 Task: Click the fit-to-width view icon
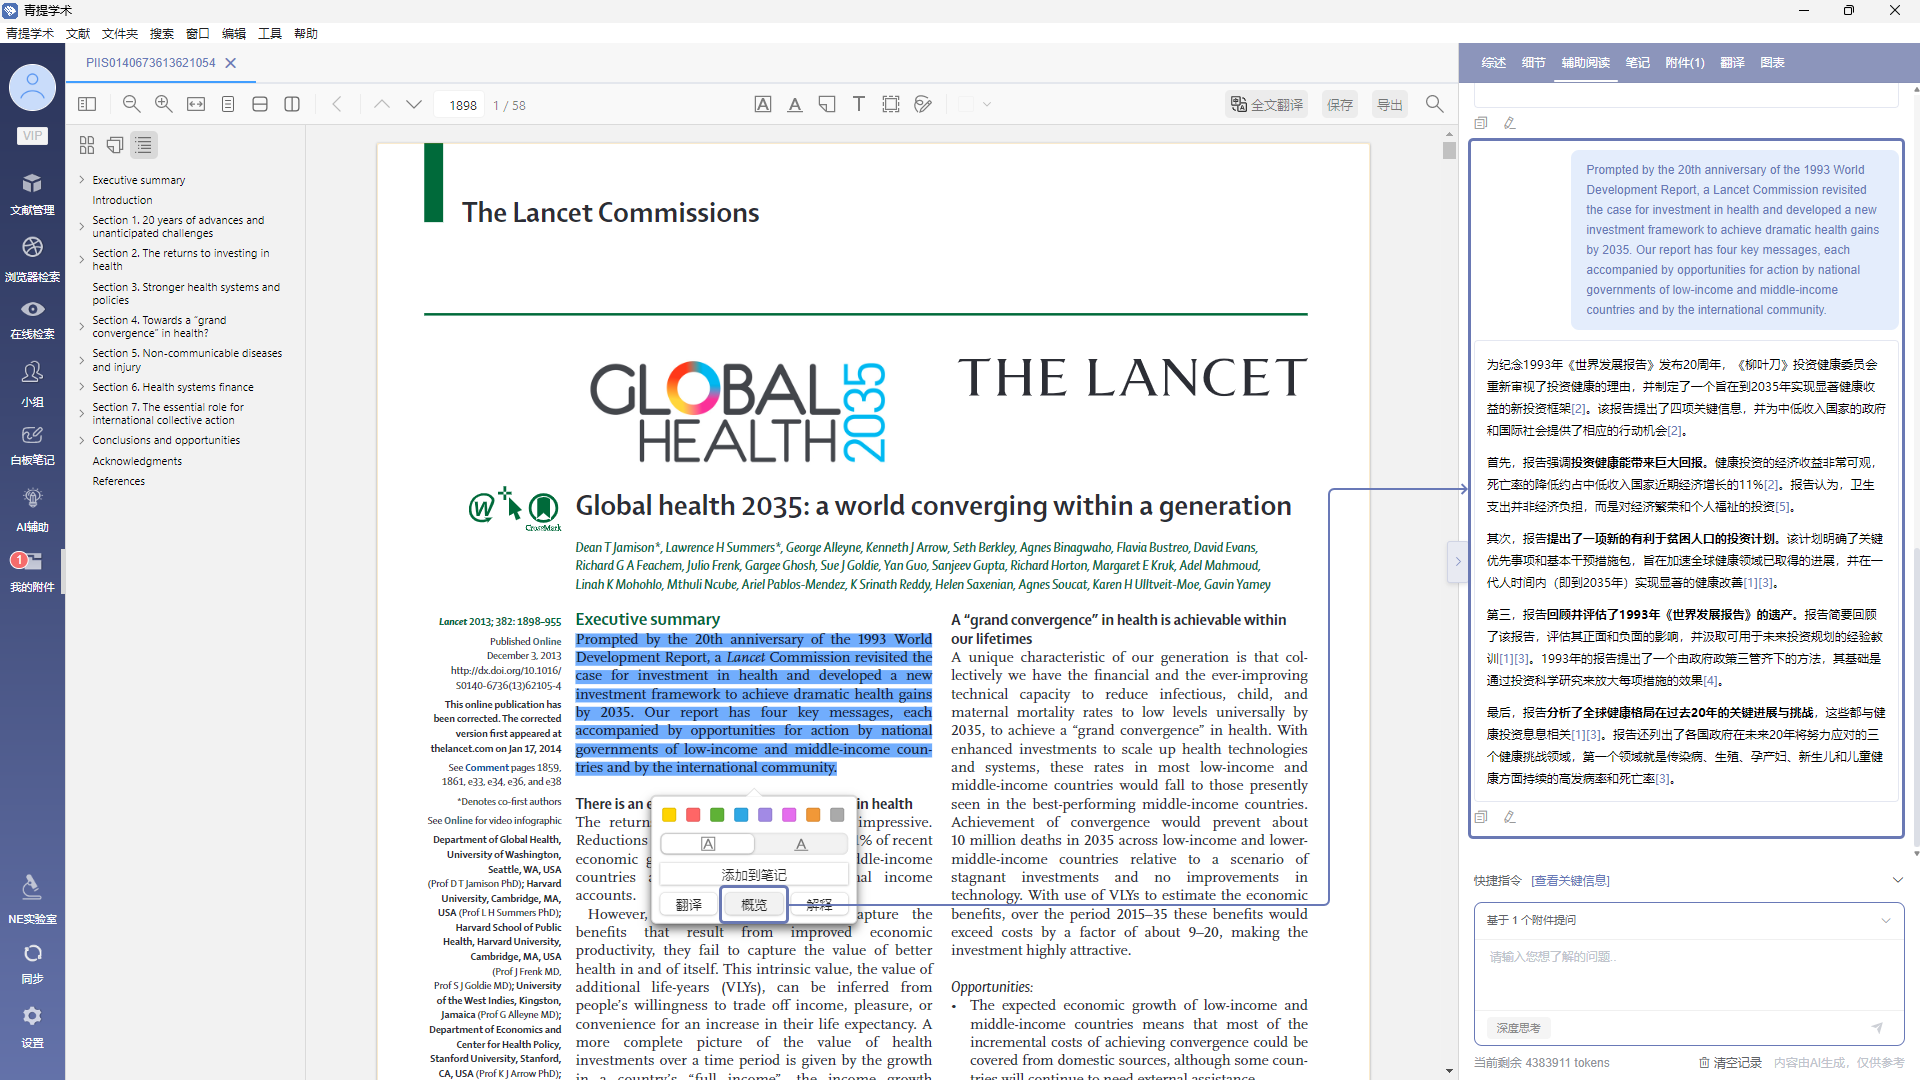196,104
